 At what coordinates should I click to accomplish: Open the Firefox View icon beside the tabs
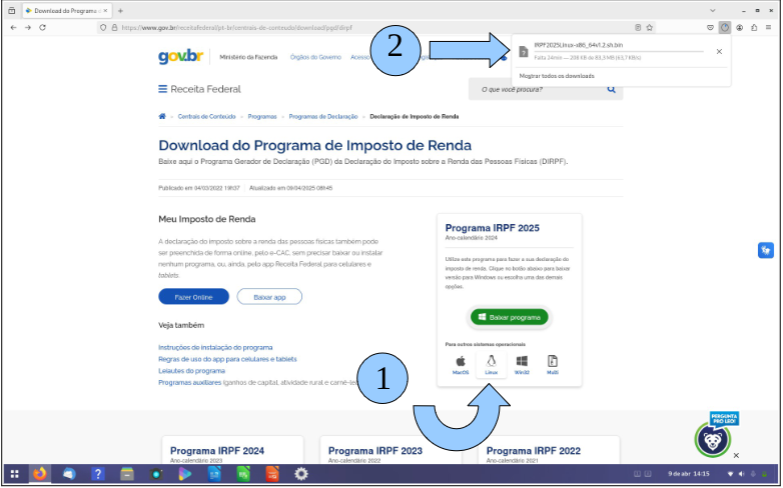11,10
